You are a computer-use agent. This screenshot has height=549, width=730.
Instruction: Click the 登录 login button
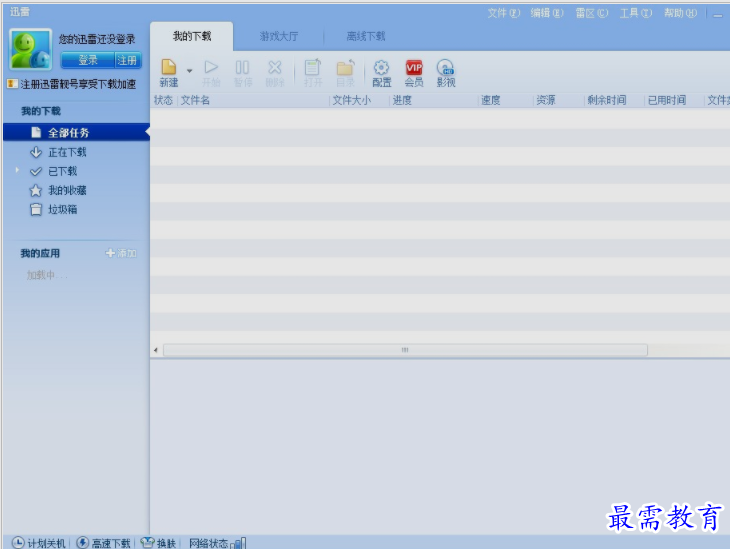tap(88, 60)
